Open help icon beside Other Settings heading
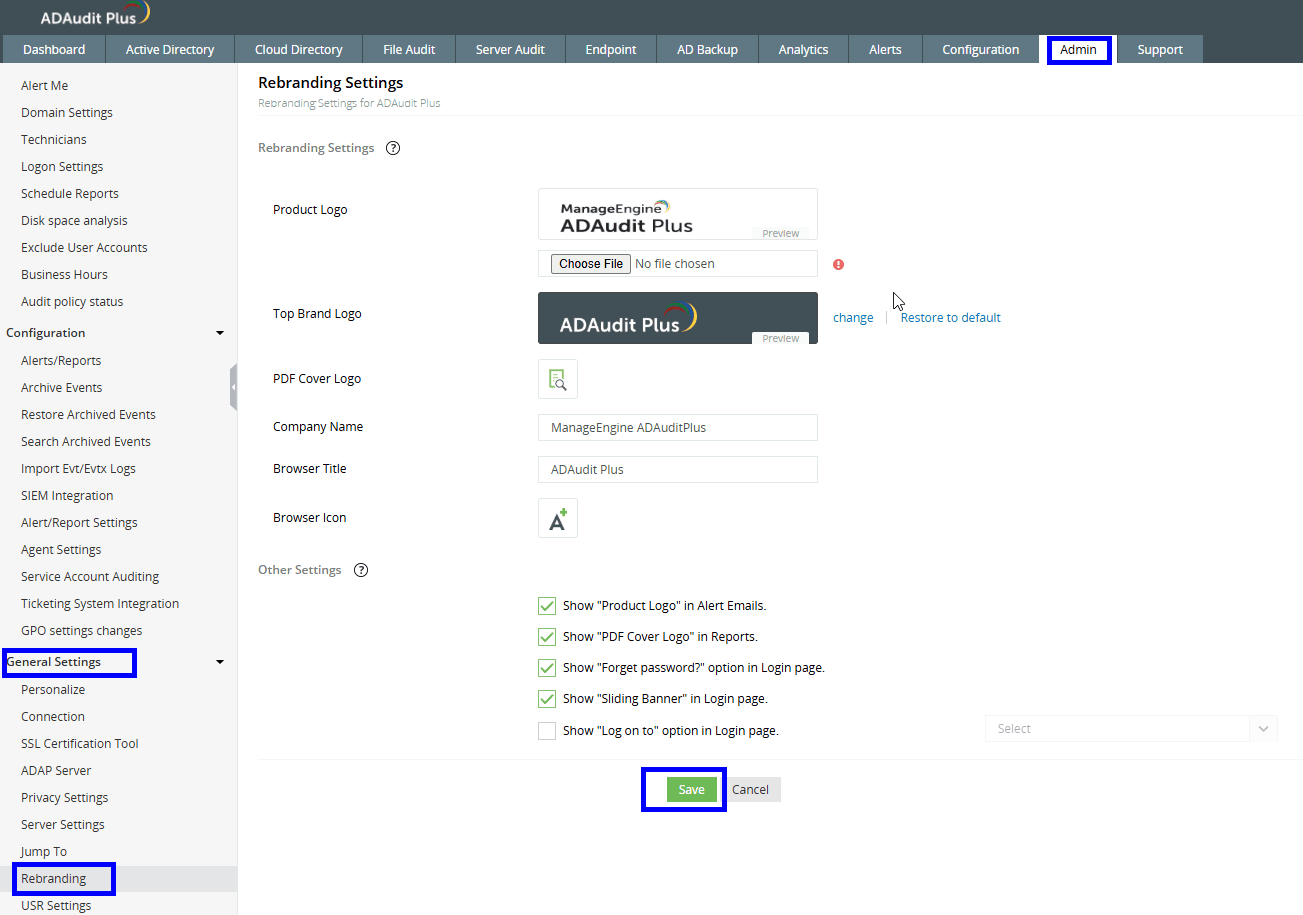Image resolution: width=1303 pixels, height=915 pixels. (361, 570)
